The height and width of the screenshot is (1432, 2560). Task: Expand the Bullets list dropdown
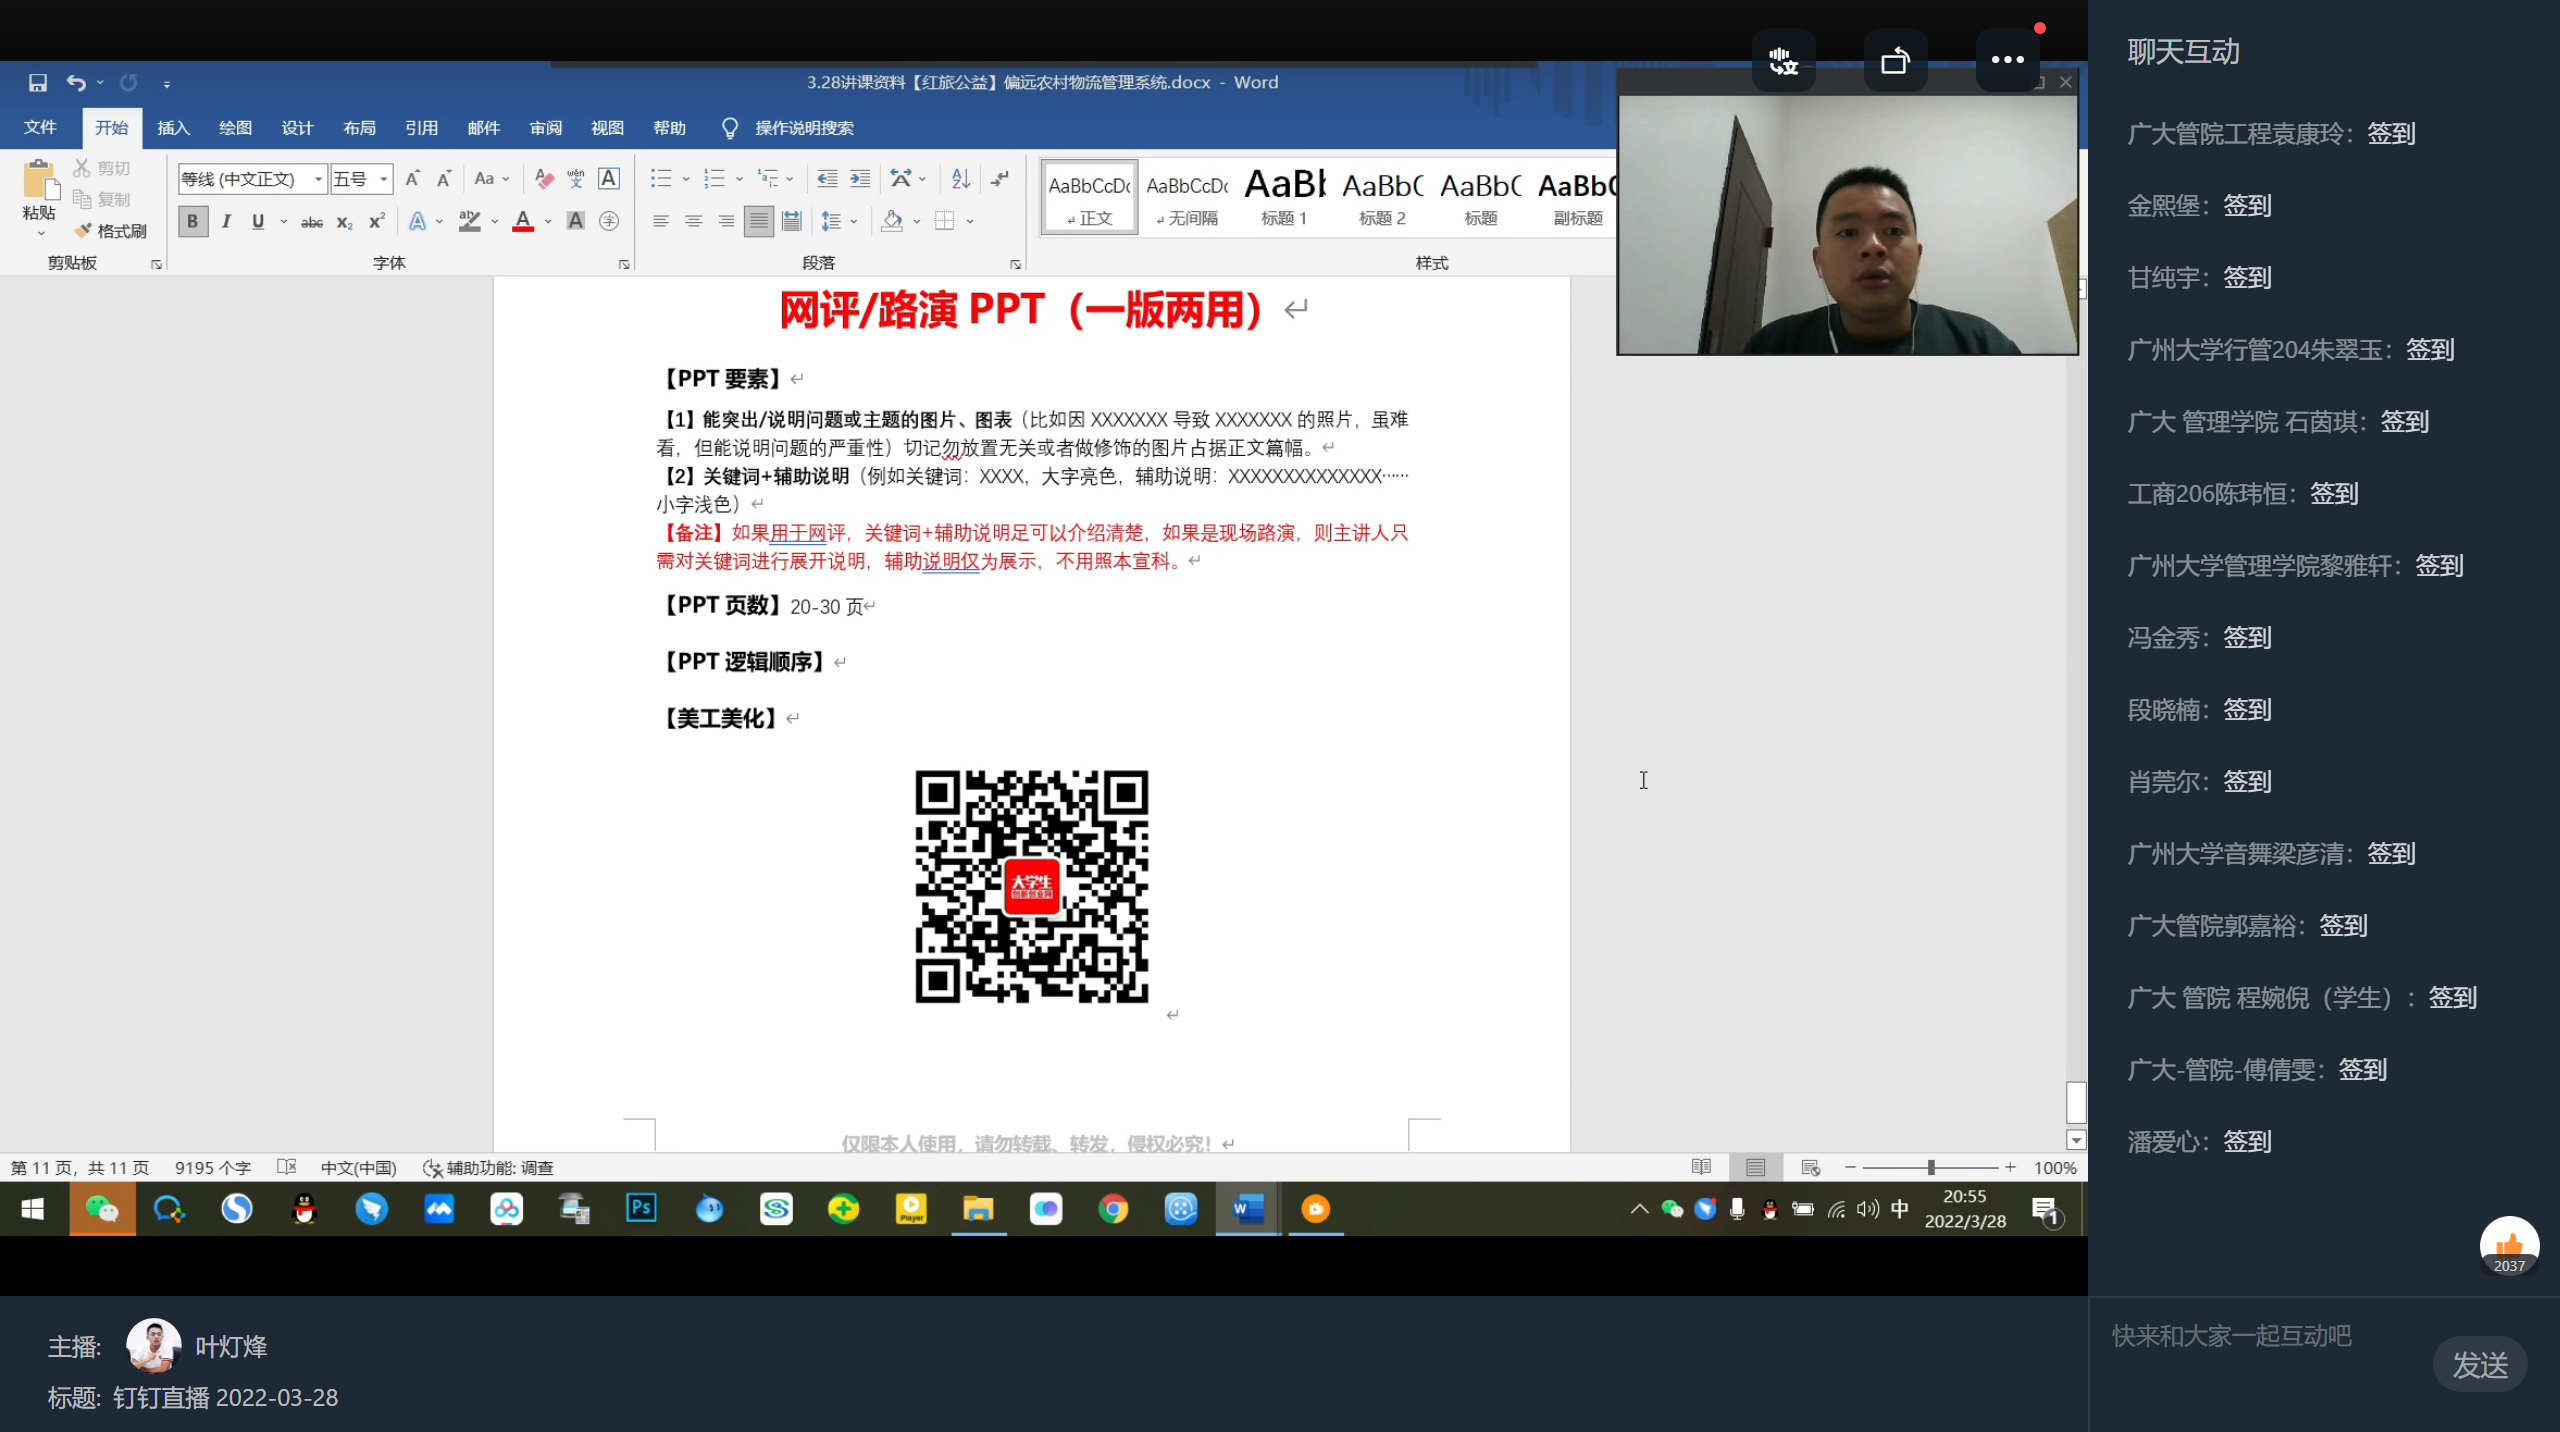tap(687, 179)
